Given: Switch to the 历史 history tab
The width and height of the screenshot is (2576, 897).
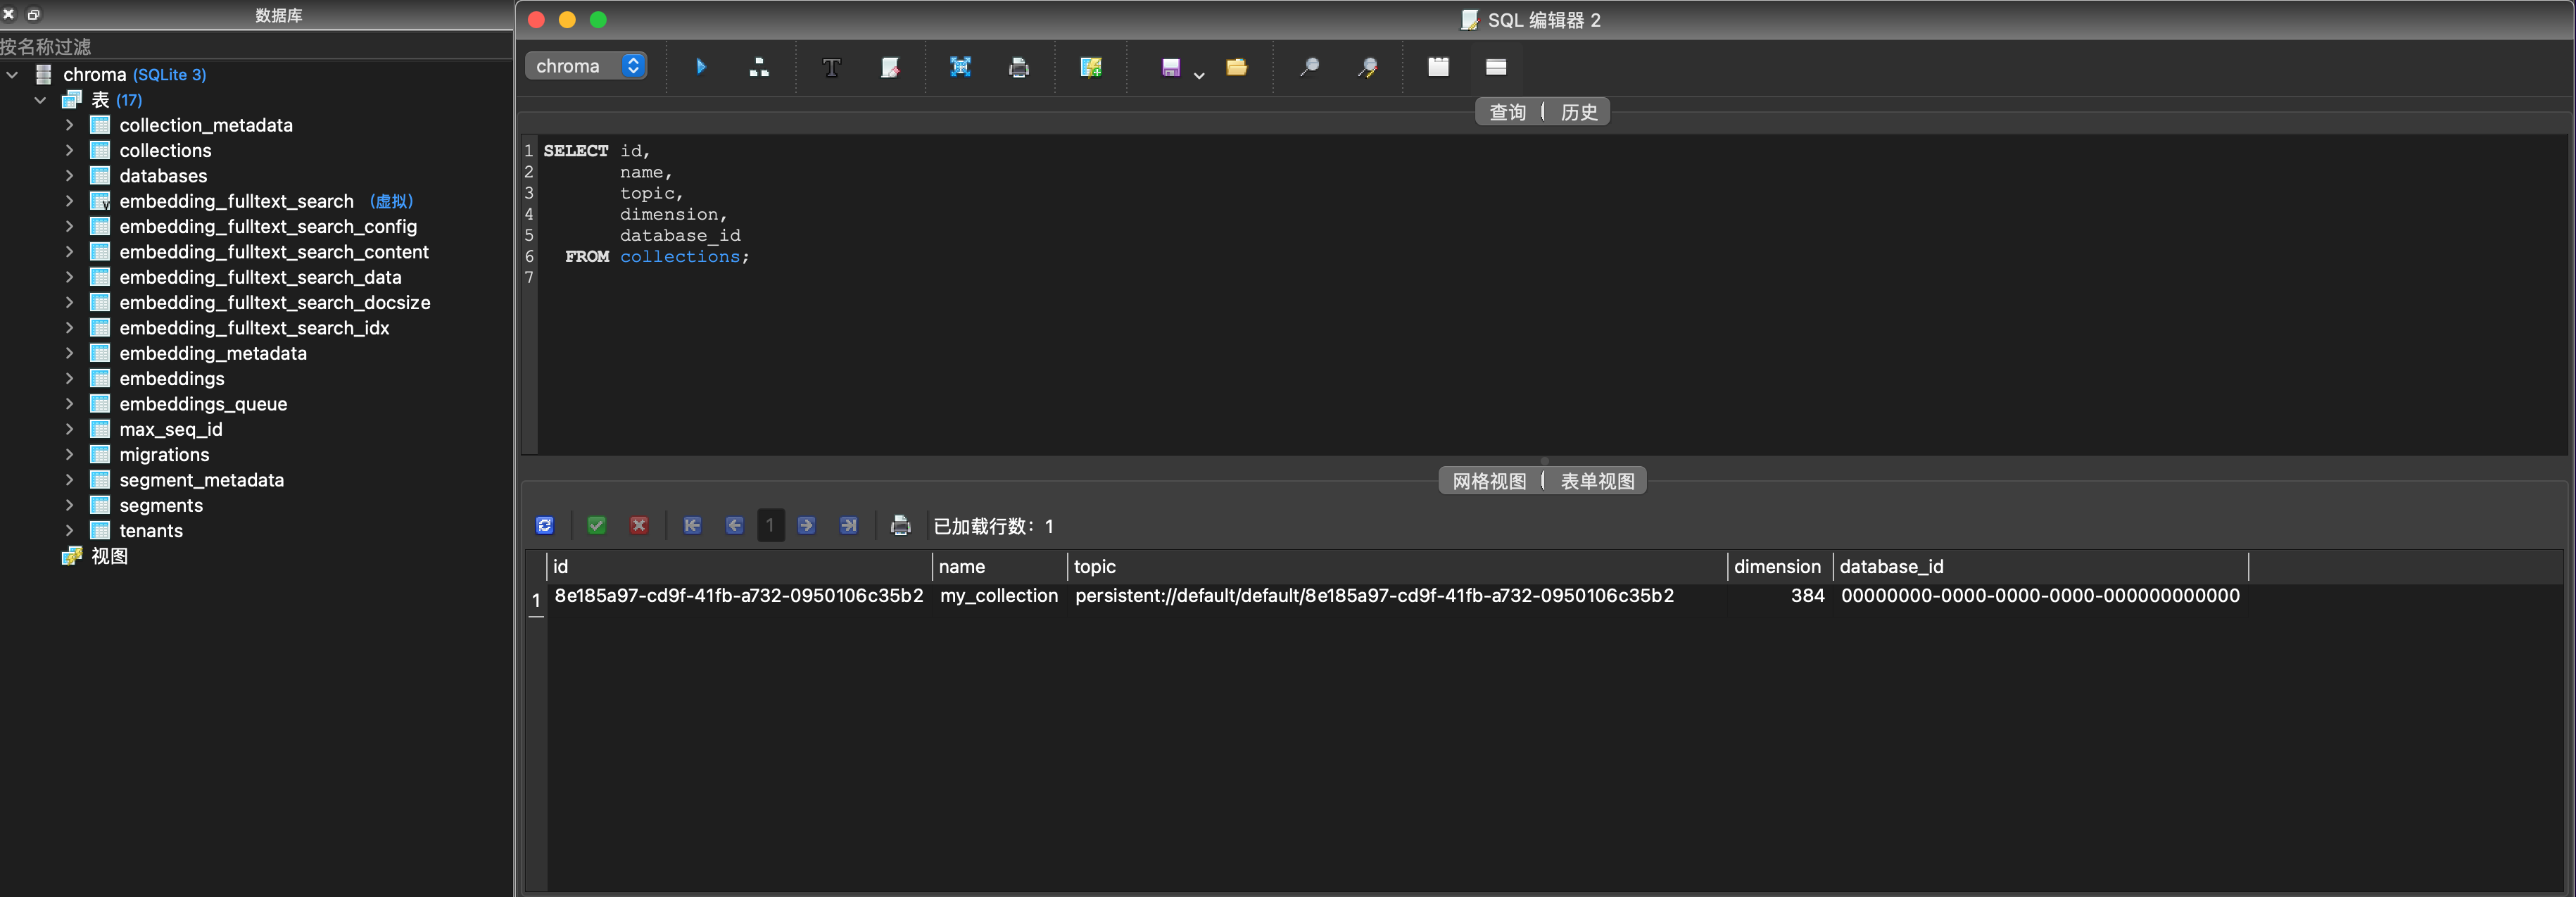Looking at the screenshot, I should pos(1579,112).
